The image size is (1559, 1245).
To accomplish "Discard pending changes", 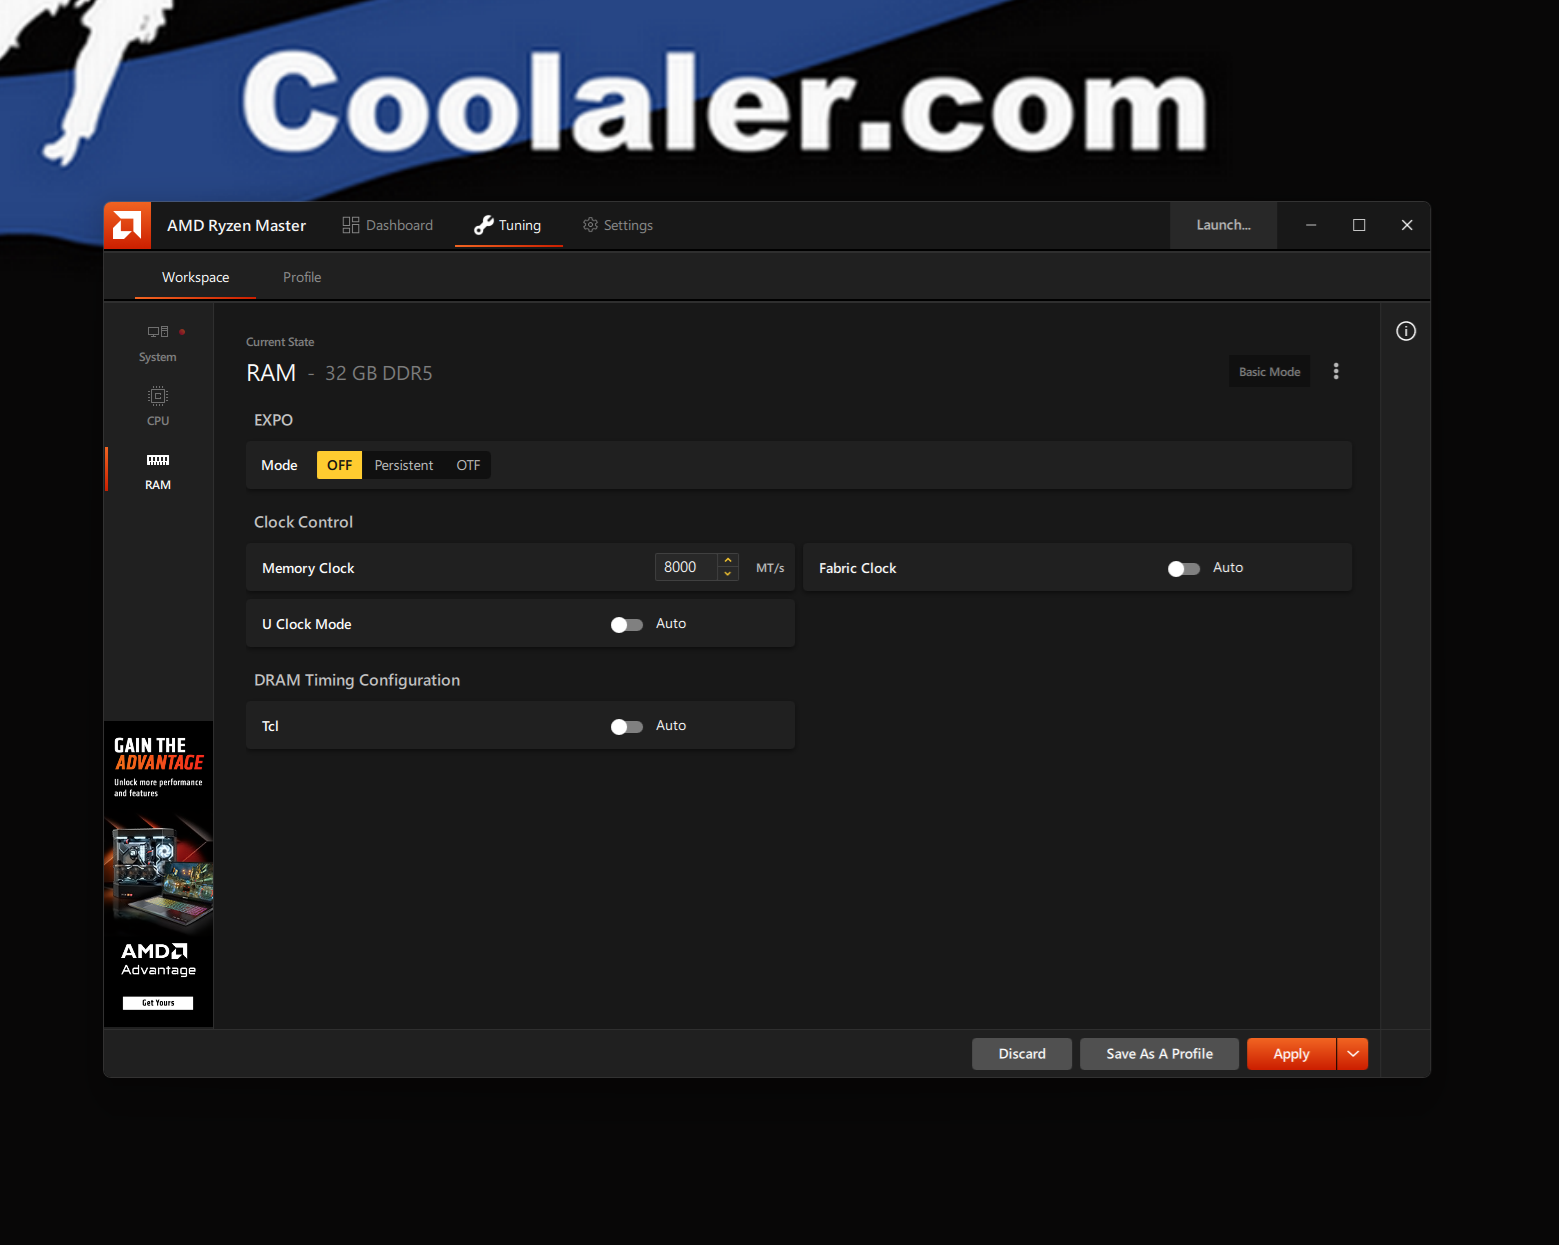I will 1022,1054.
